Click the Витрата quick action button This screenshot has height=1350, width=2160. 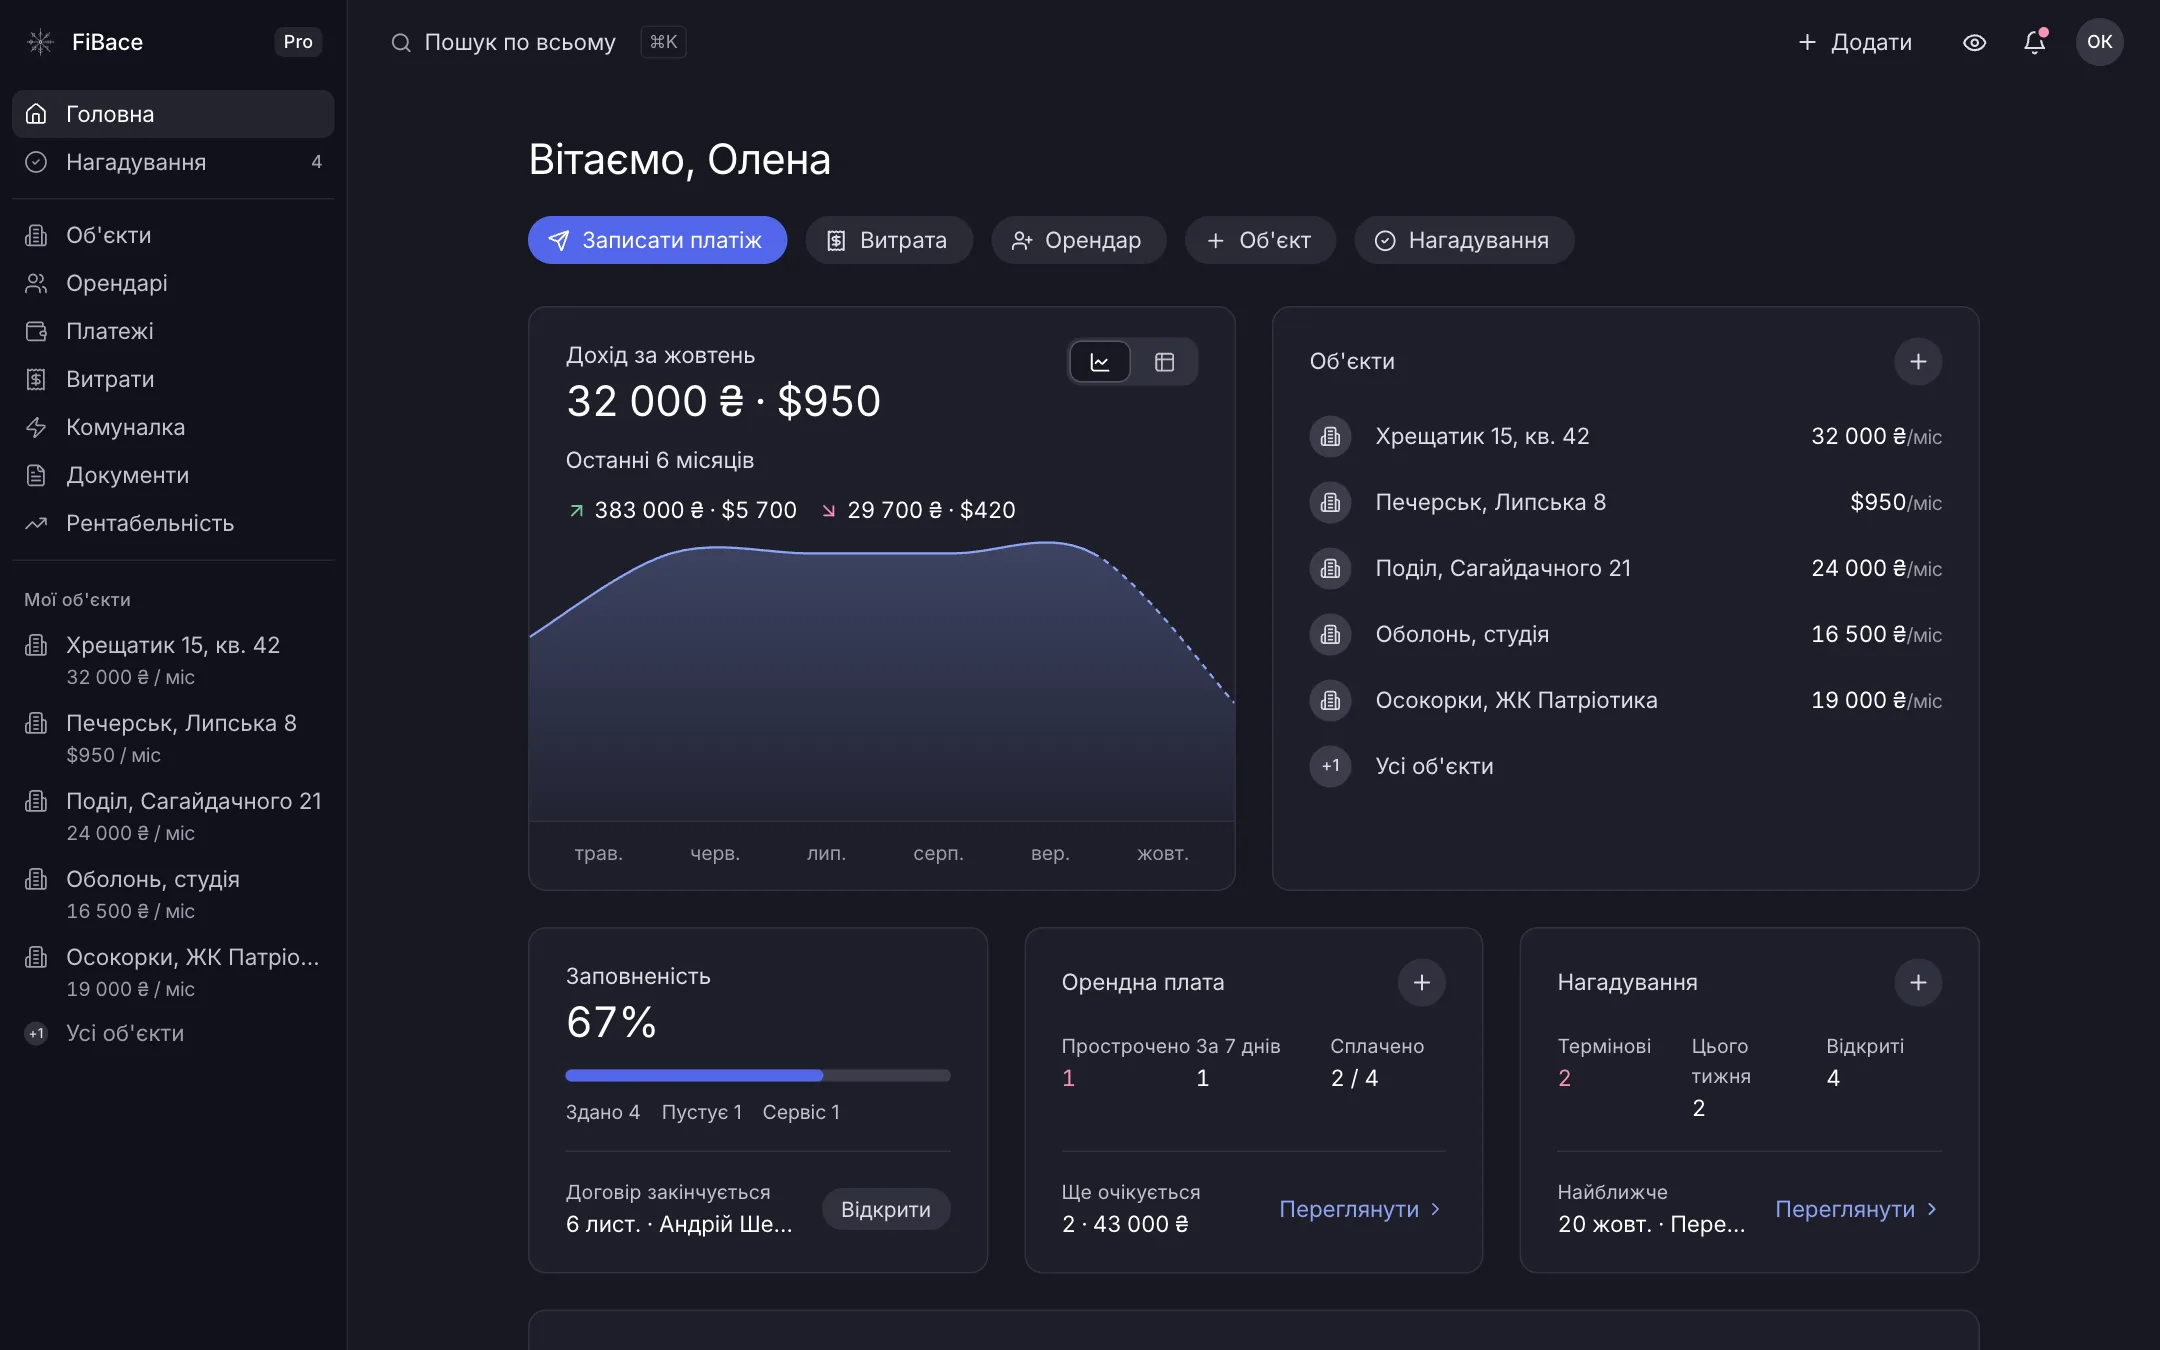[889, 240]
